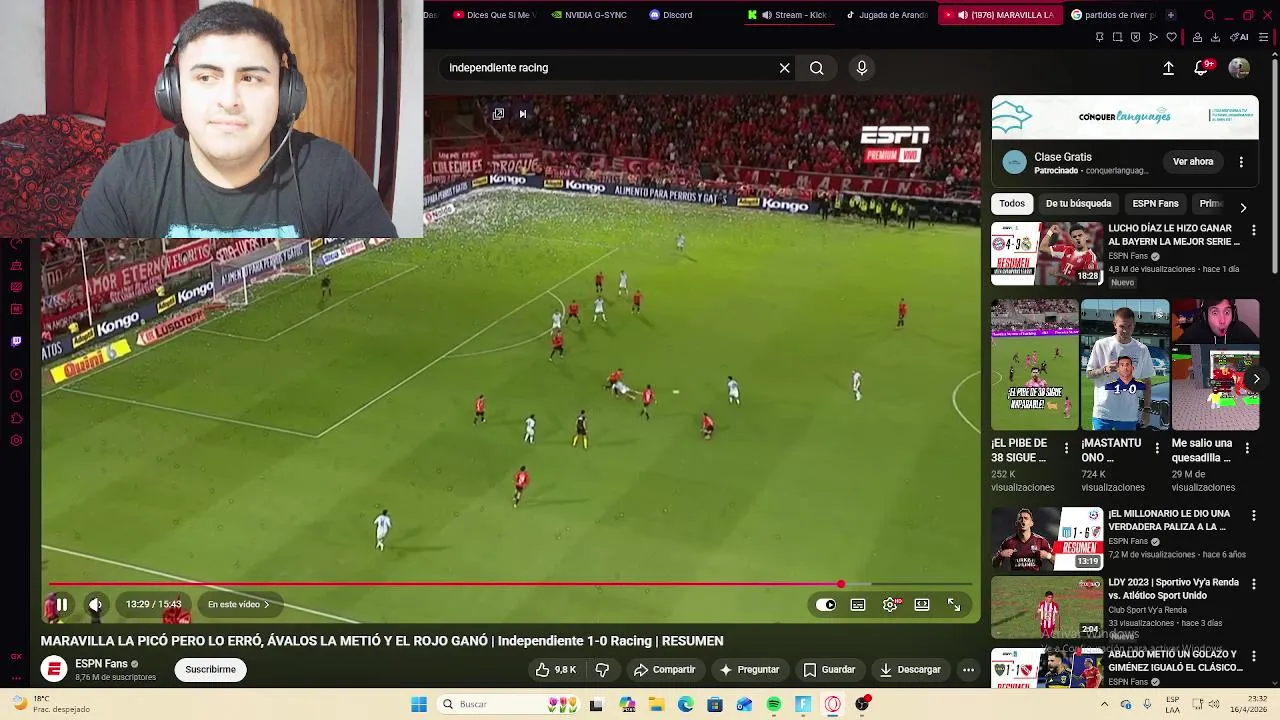Turn on subtitles in the video player
The height and width of the screenshot is (720, 1280).
pos(858,605)
